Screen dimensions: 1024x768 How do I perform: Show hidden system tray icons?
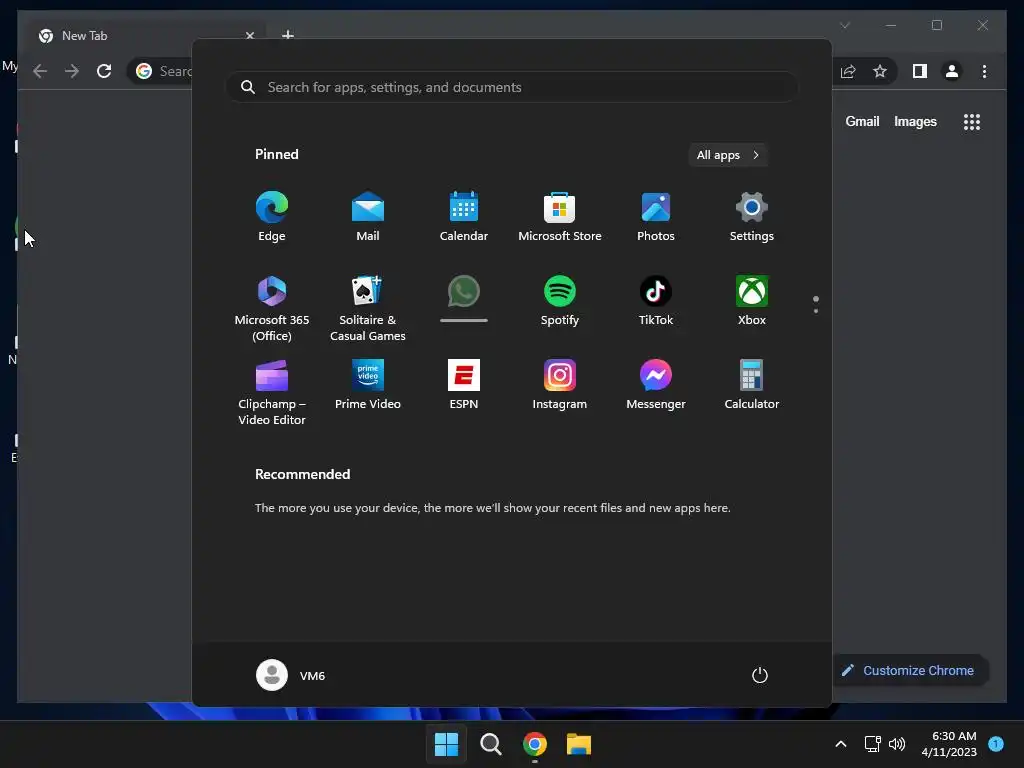coord(841,744)
